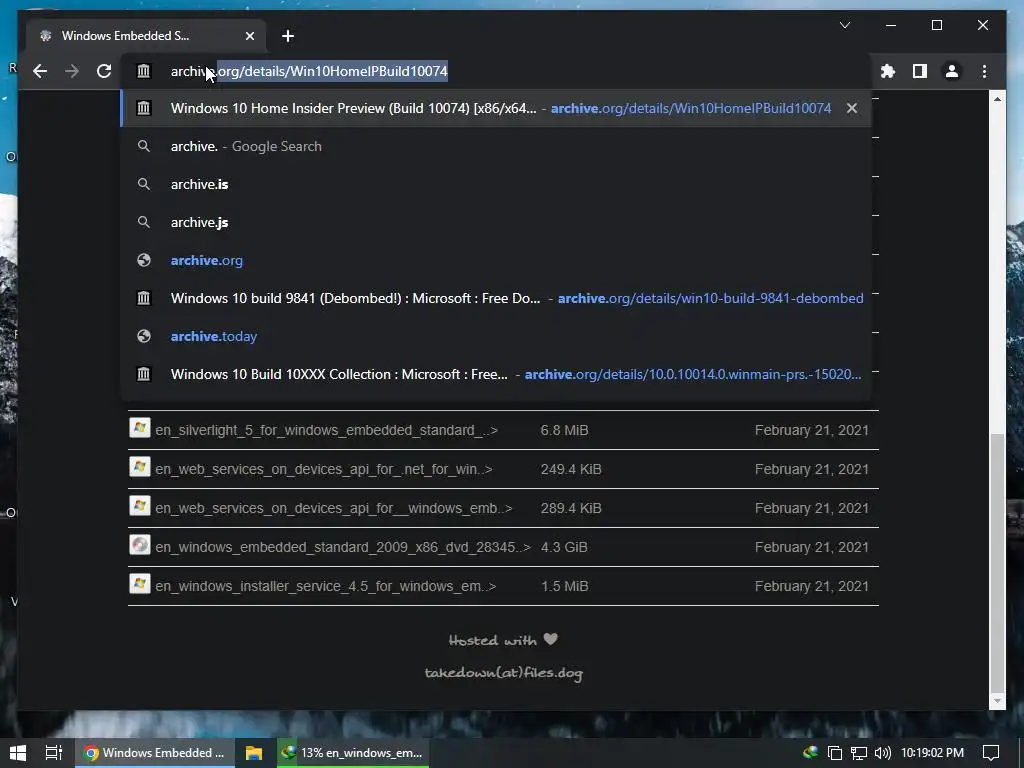Viewport: 1024px width, 768px height.
Task: Download en_windows_embedded_standard_2009_x86_dvd file
Action: click(x=343, y=547)
